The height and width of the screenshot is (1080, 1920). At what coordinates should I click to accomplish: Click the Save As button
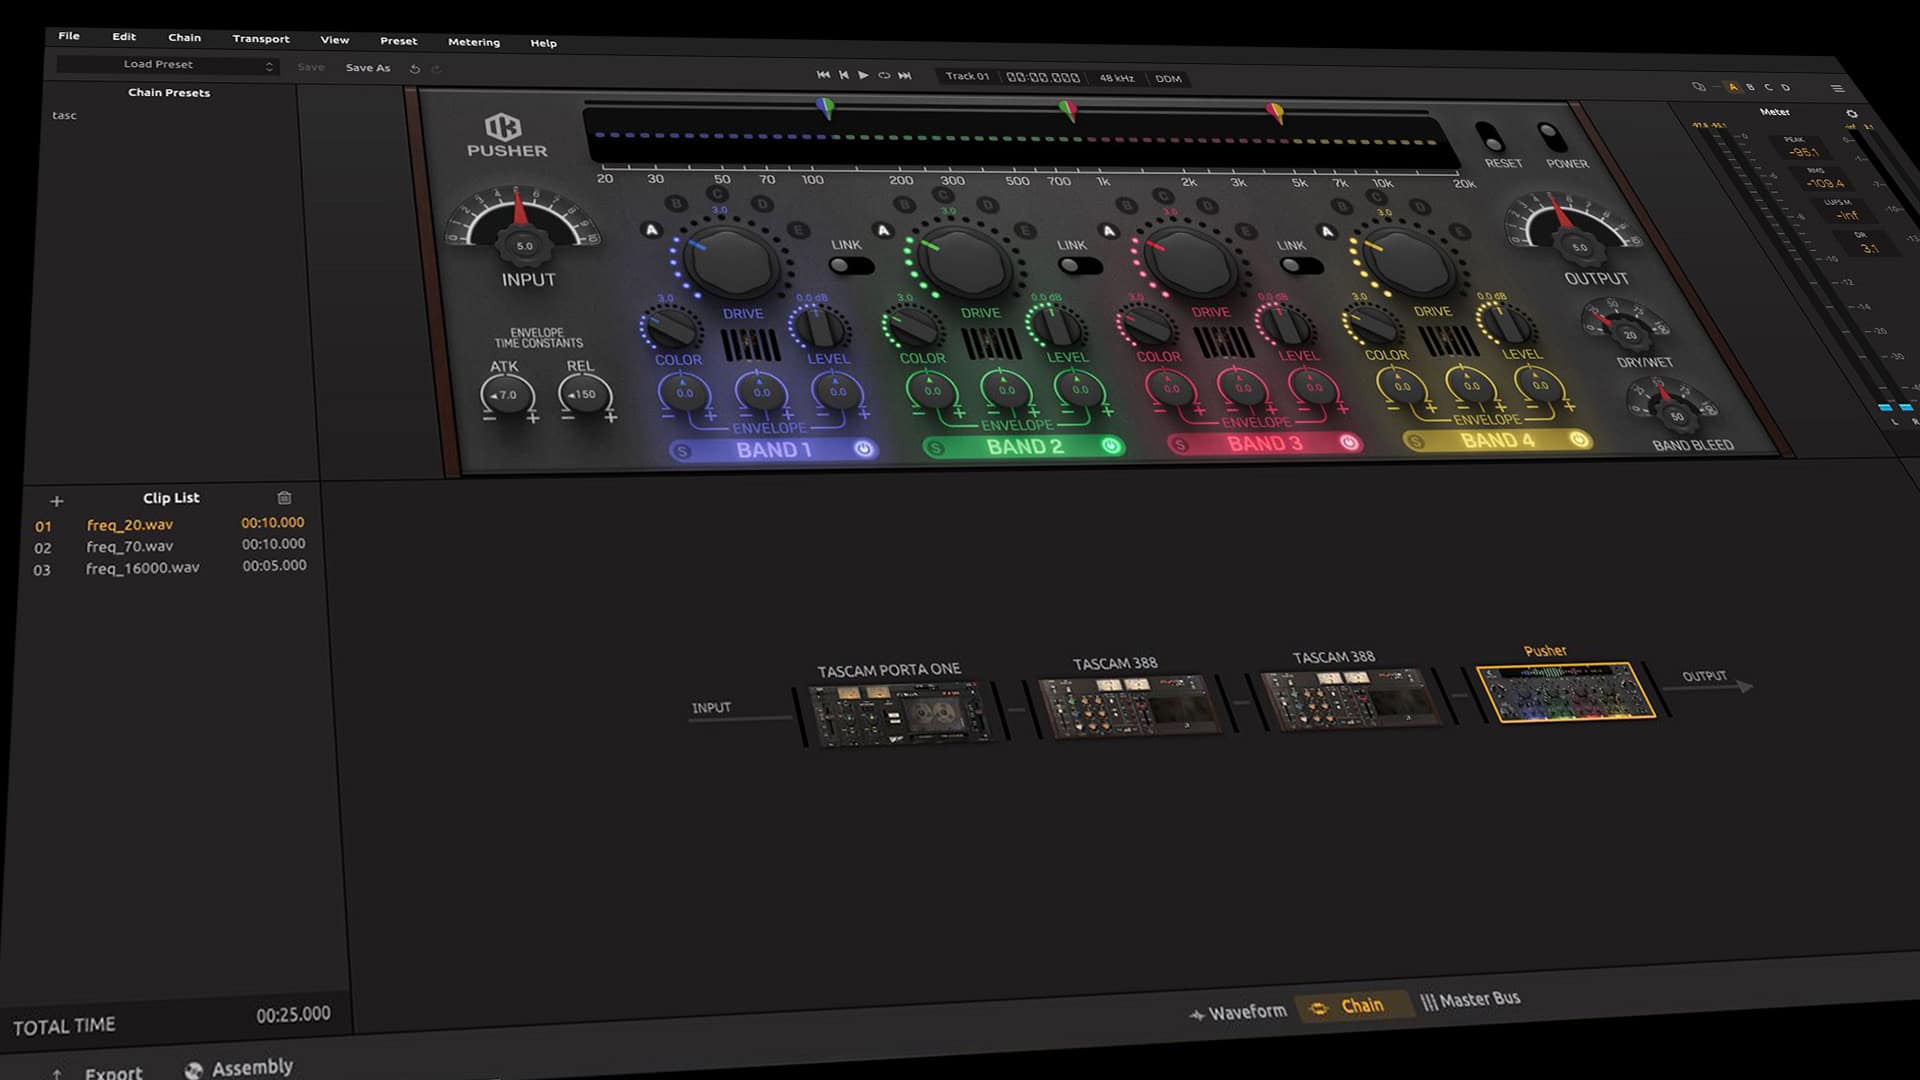[x=367, y=67]
